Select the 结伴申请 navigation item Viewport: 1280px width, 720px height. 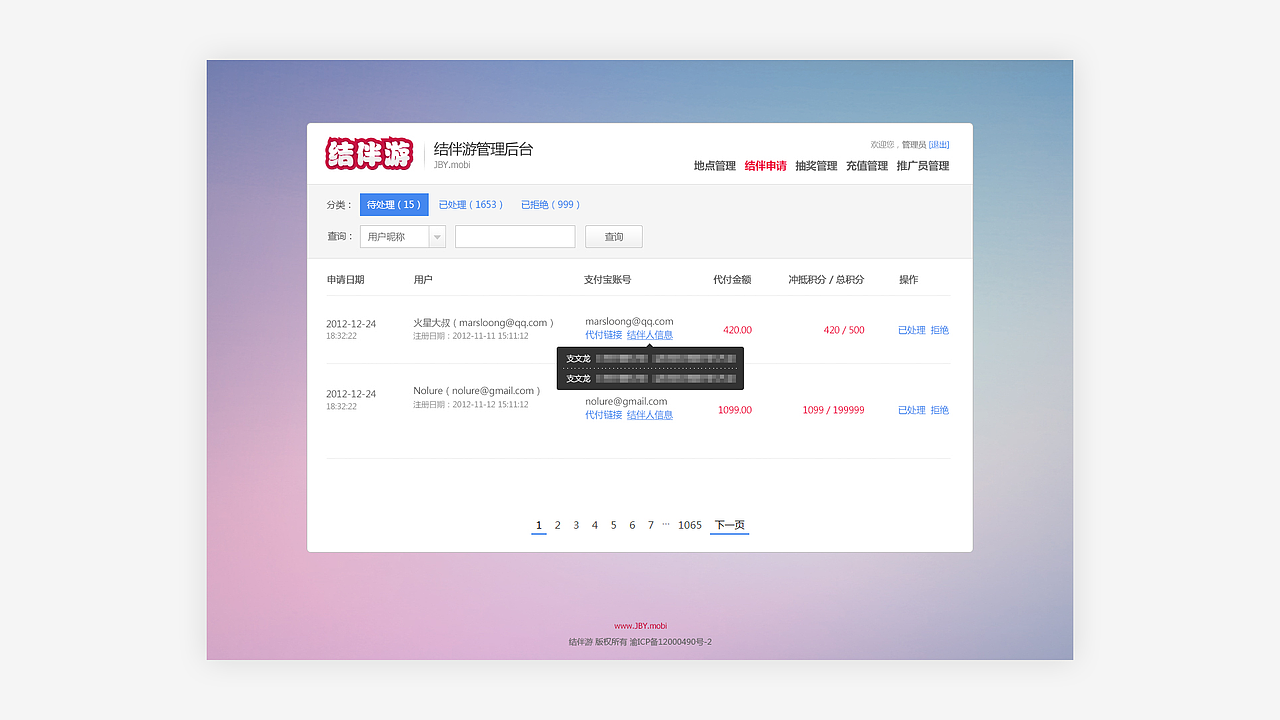(x=765, y=165)
